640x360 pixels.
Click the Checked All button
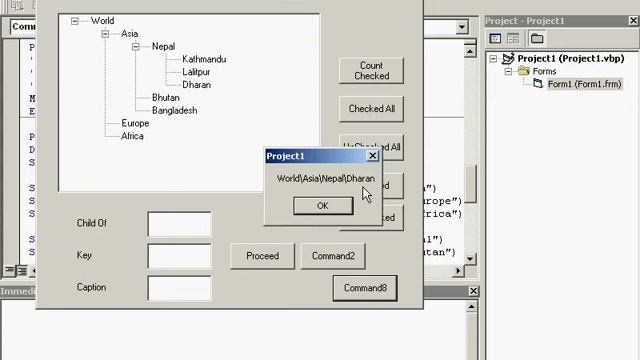(371, 109)
